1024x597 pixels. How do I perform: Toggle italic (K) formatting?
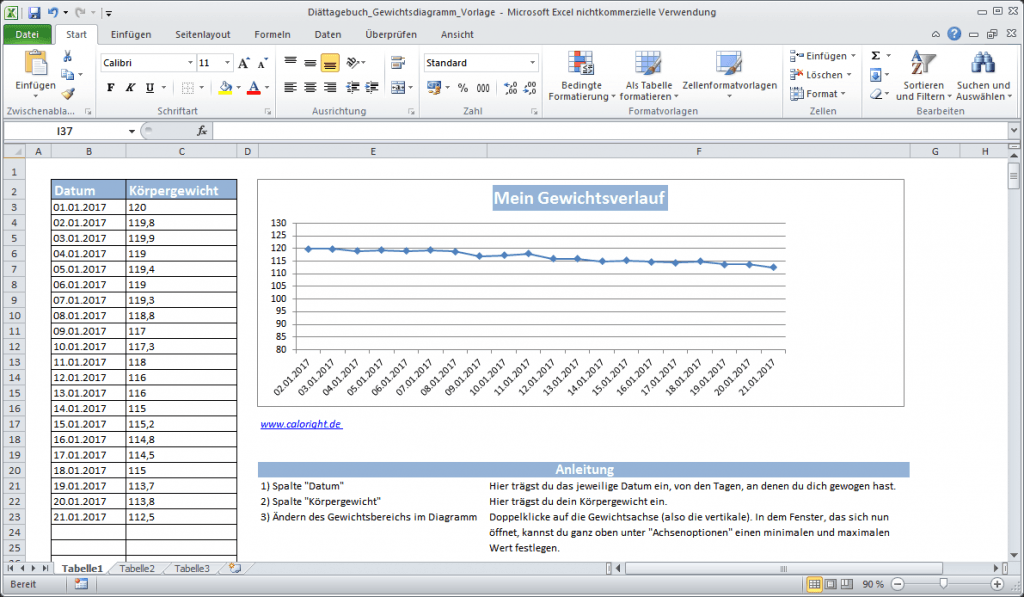pos(130,88)
